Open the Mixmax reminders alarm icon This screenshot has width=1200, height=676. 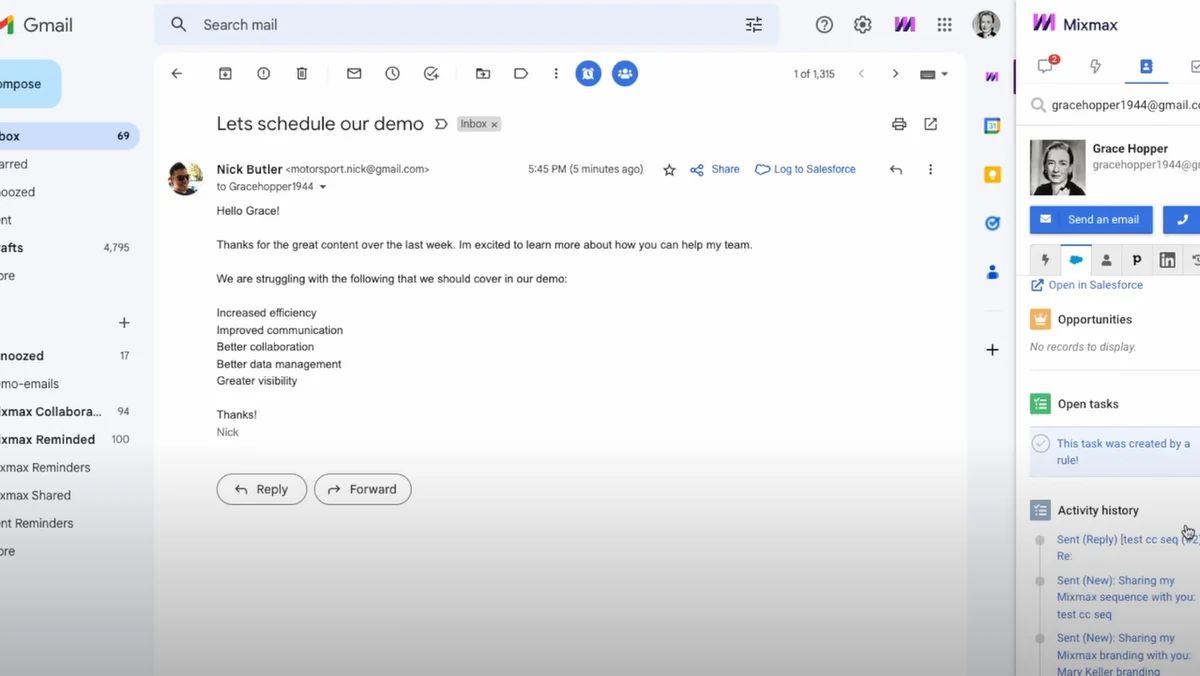tap(588, 73)
